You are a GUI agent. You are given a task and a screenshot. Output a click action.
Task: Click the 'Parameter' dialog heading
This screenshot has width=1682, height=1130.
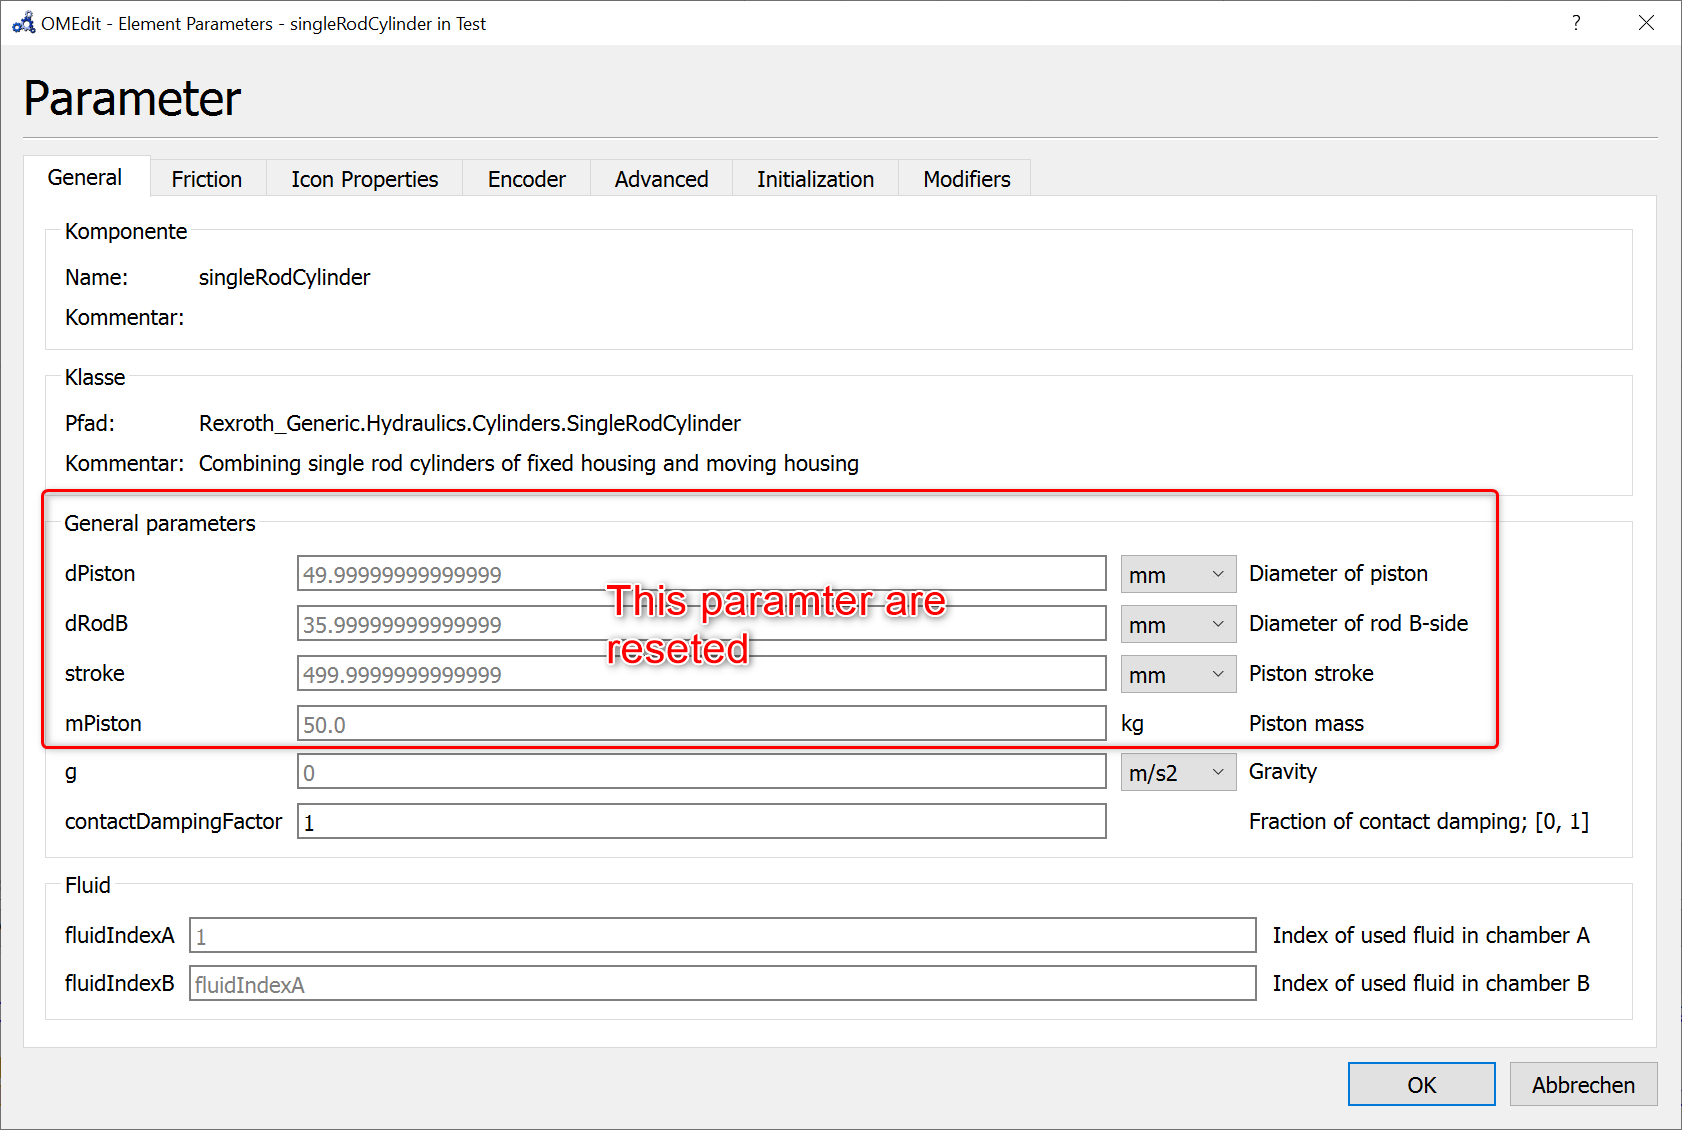click(x=132, y=98)
